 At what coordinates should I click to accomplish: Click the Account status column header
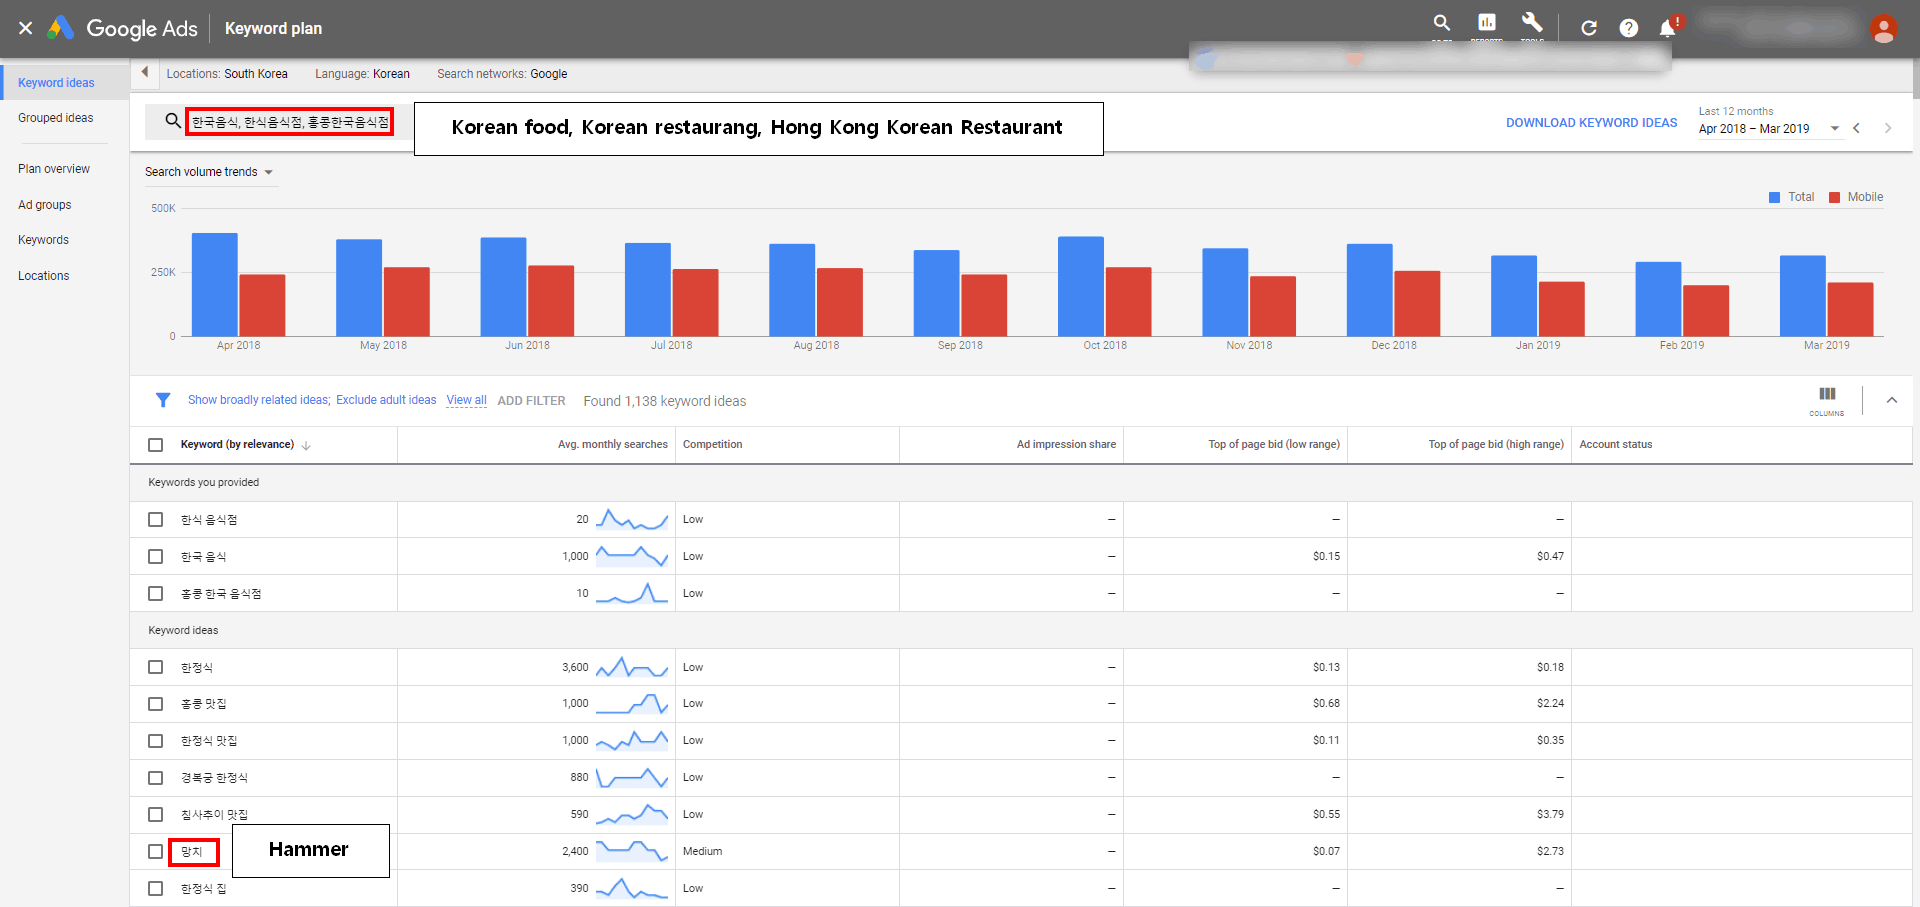tap(1615, 445)
